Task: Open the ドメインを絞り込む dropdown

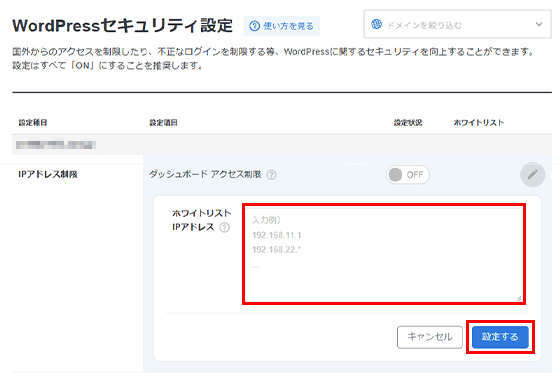Action: tap(457, 24)
